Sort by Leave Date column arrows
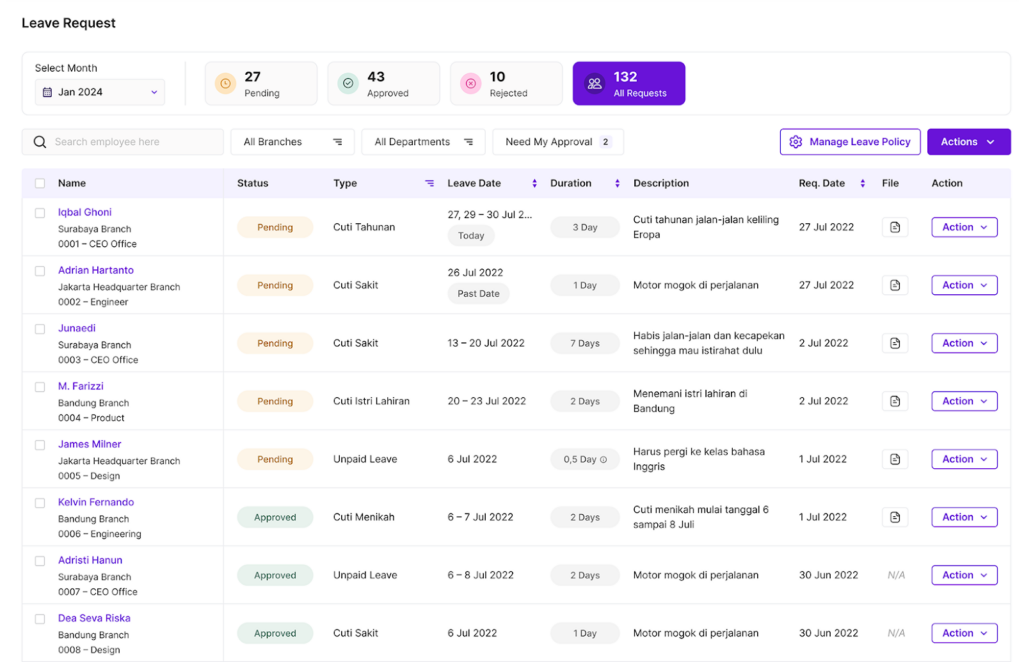Image resolution: width=1024 pixels, height=662 pixels. (x=534, y=183)
